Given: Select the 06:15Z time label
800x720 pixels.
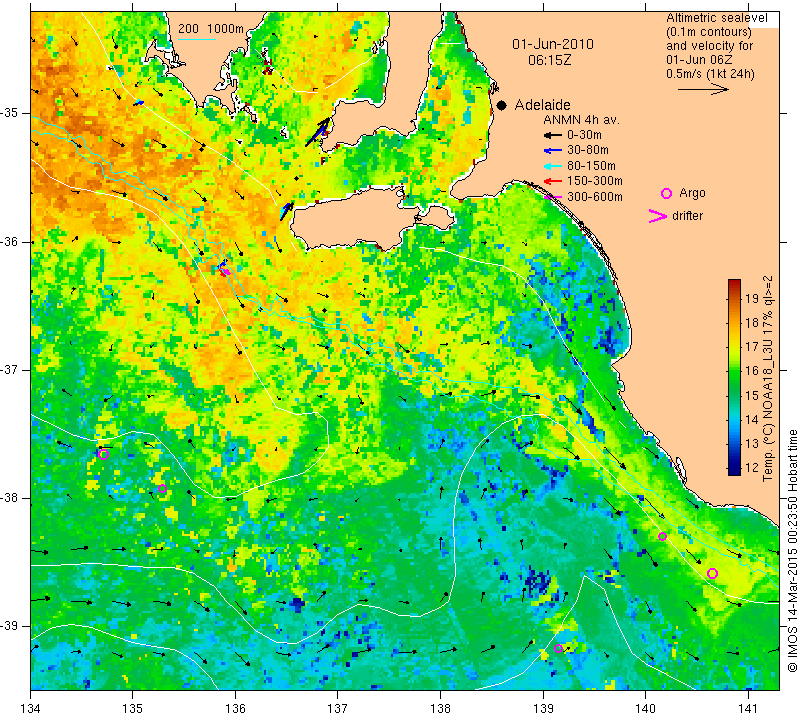Looking at the screenshot, I should point(550,60).
